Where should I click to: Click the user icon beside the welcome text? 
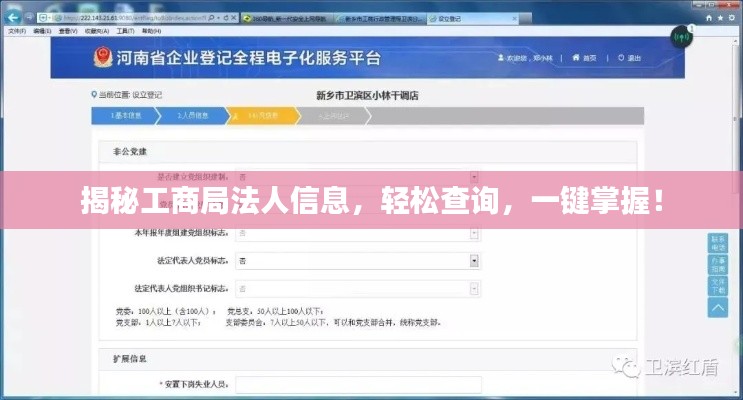click(501, 58)
